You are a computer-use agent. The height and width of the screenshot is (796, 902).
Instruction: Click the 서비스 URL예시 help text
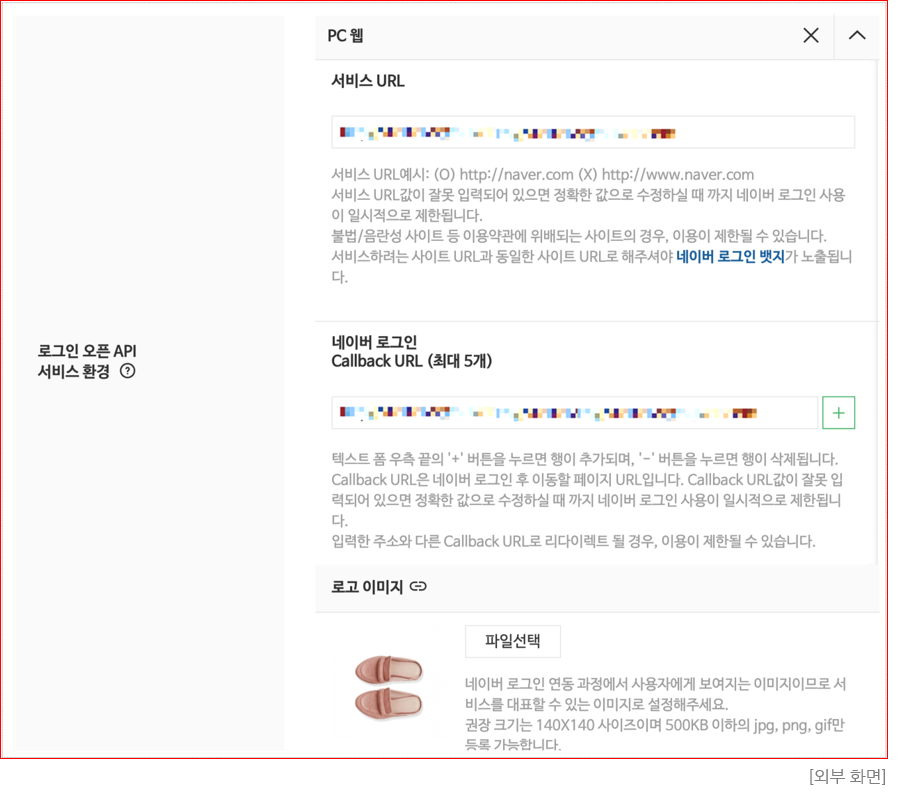(x=542, y=174)
